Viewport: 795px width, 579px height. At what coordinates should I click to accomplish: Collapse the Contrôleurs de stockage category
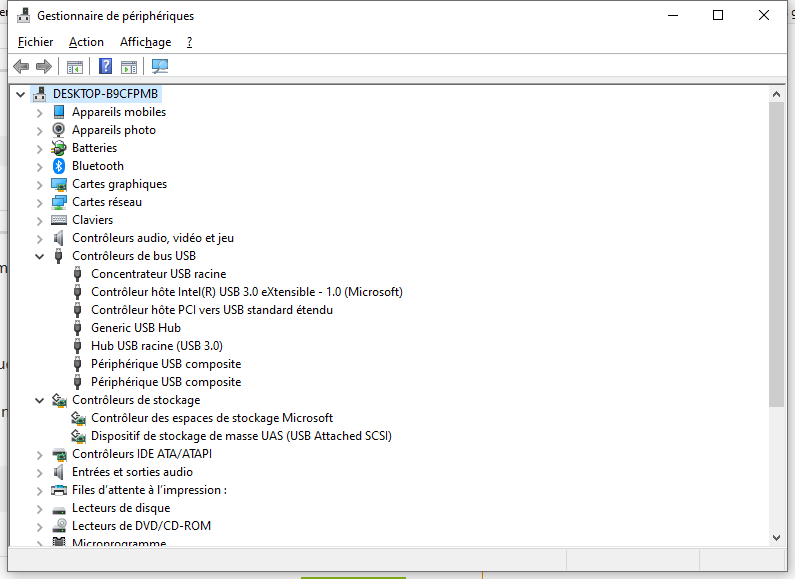point(40,401)
